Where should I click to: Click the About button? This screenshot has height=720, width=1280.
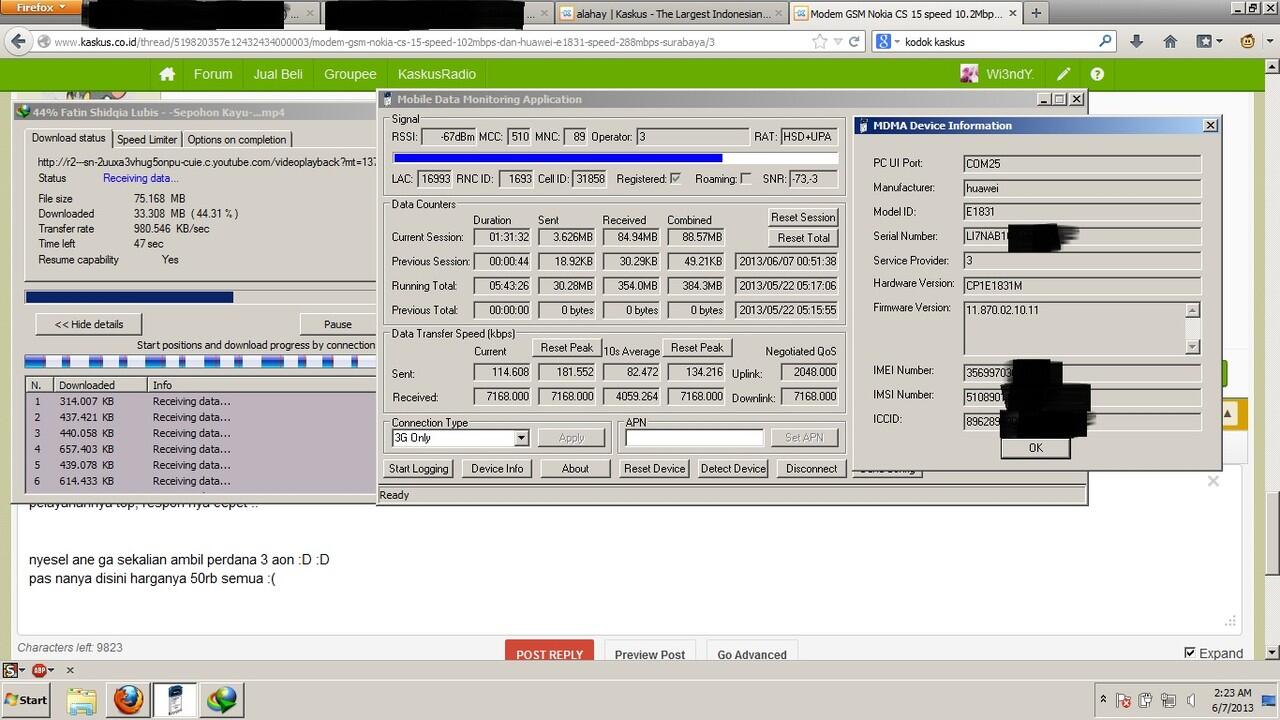pyautogui.click(x=575, y=469)
